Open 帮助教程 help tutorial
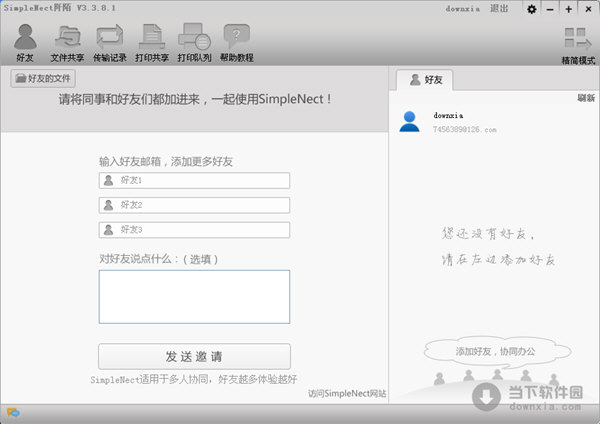The height and width of the screenshot is (424, 600). point(237,43)
